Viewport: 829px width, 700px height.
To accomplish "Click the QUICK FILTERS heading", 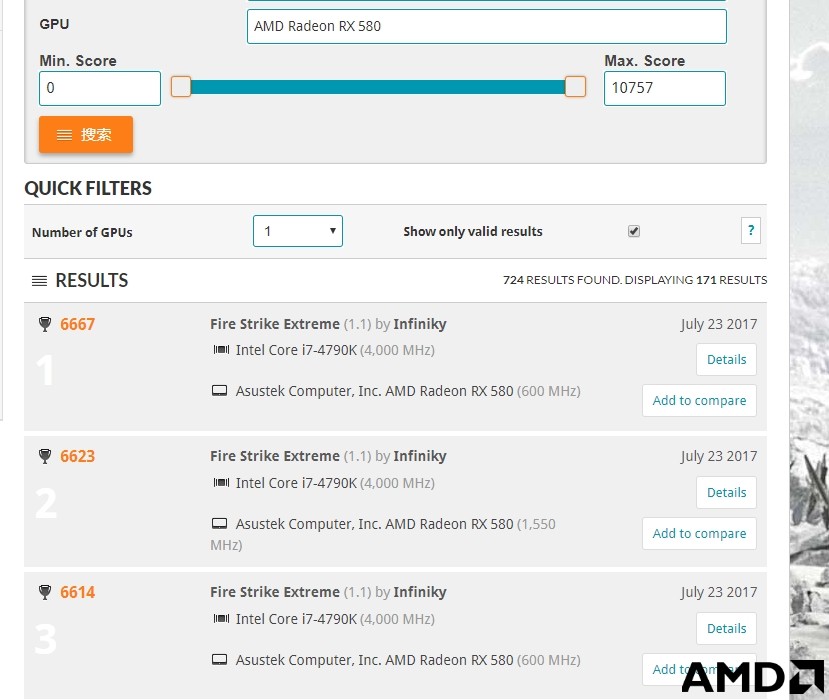I will point(88,188).
